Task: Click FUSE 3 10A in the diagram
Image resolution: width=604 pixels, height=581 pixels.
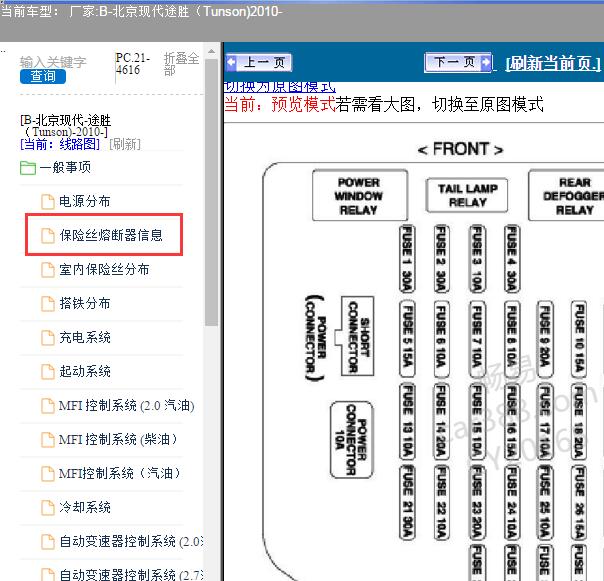Action: click(x=476, y=259)
